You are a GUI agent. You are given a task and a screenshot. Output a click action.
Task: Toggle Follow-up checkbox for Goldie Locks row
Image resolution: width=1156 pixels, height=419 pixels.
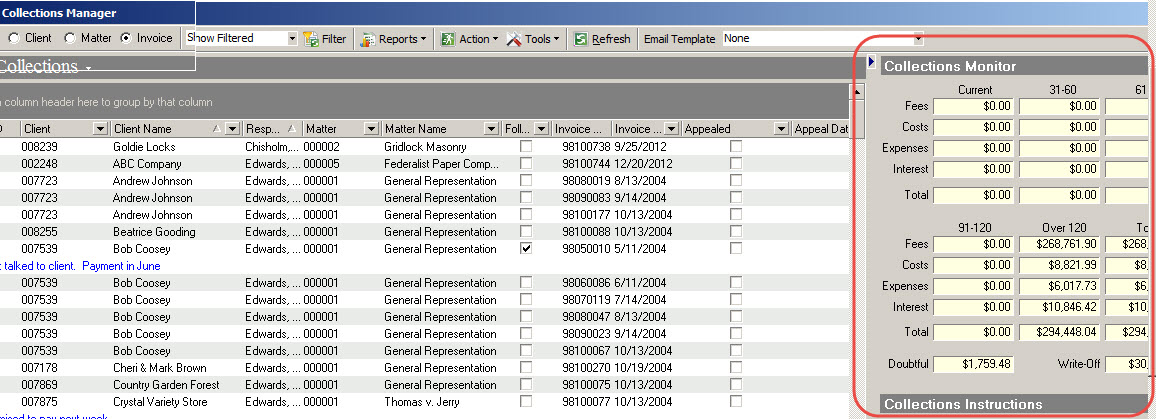526,146
